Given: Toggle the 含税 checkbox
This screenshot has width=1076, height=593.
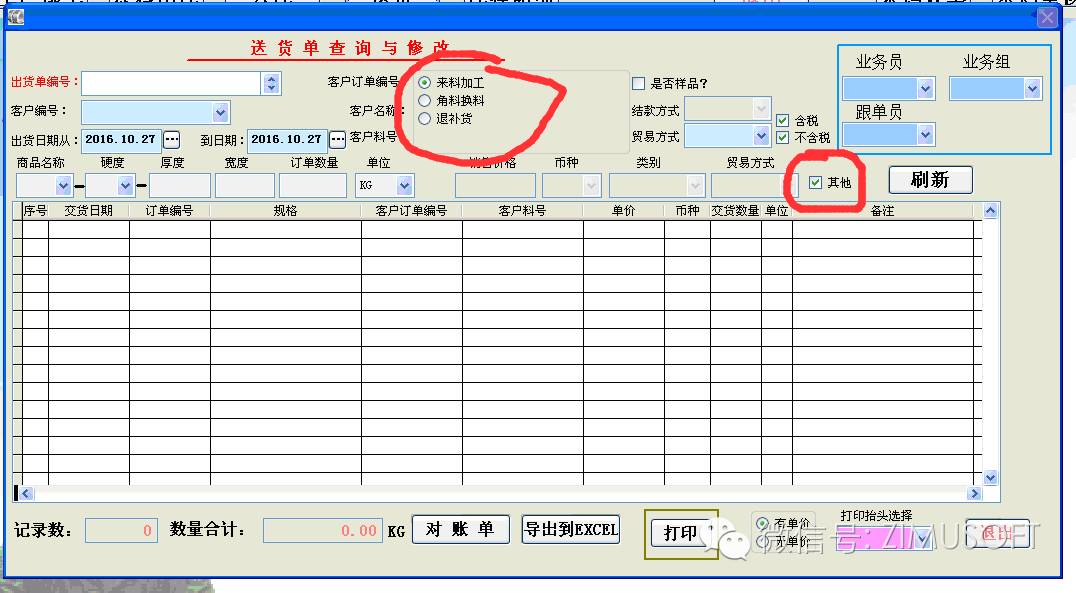Looking at the screenshot, I should pos(783,121).
